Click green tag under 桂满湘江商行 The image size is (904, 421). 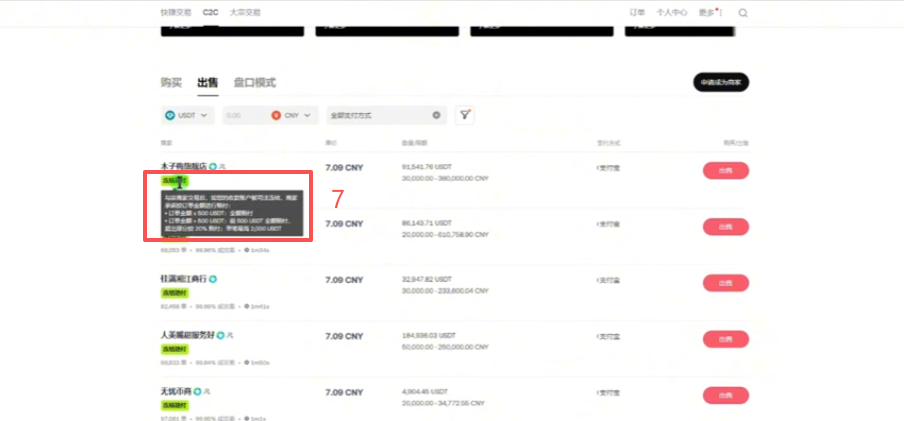tap(175, 293)
